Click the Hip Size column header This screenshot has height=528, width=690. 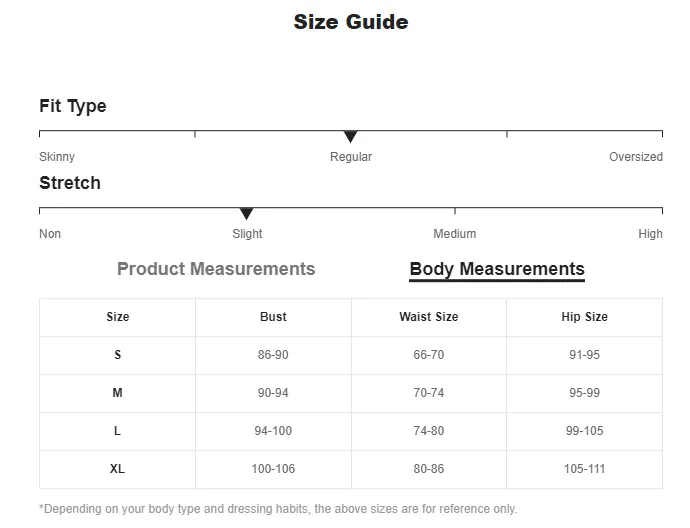coord(584,317)
